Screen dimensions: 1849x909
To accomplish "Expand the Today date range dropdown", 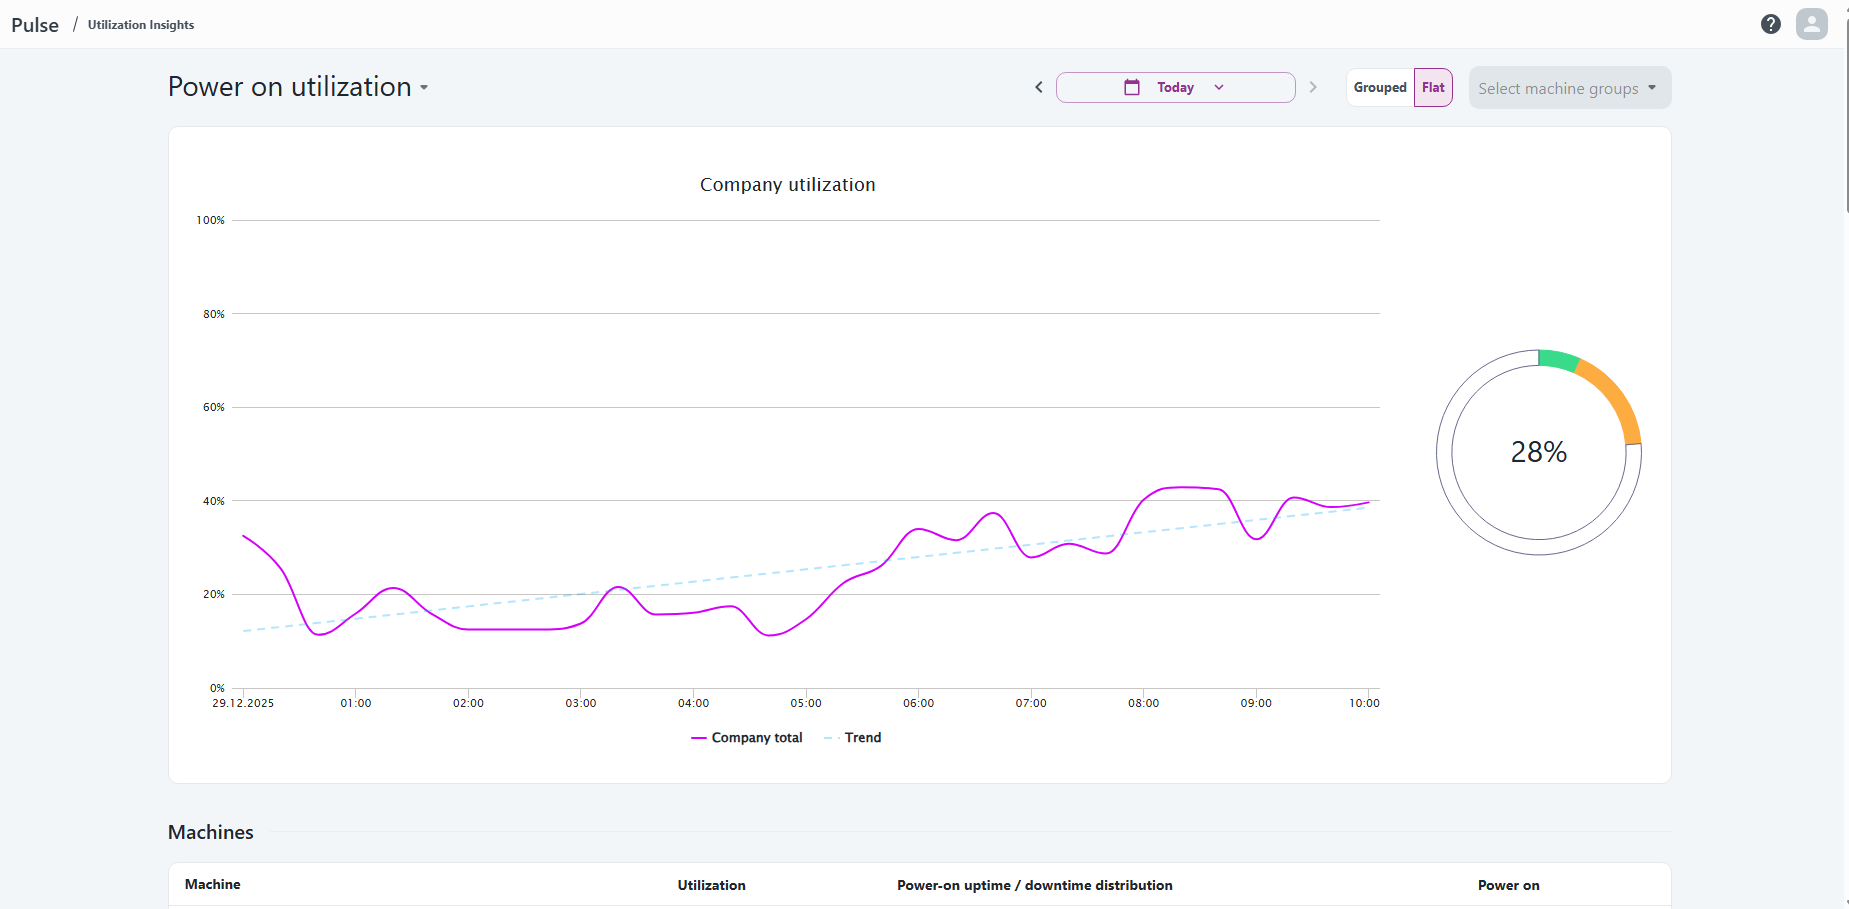I will [x=1218, y=87].
